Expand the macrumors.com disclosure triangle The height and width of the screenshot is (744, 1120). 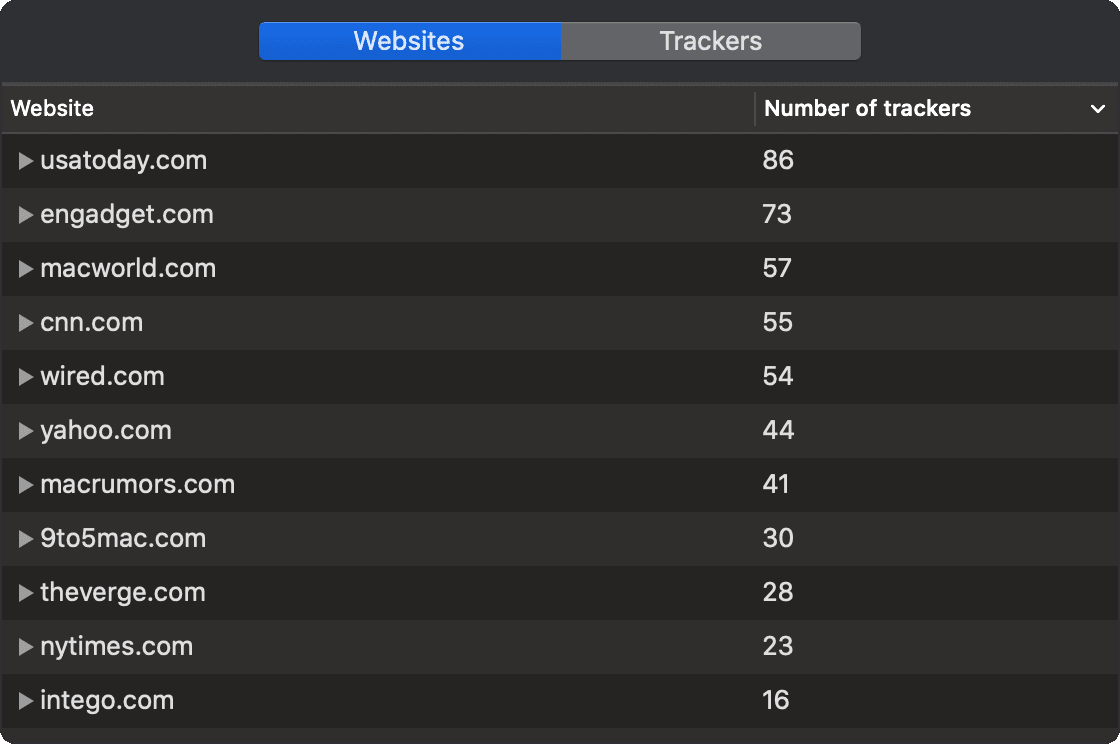coord(26,485)
